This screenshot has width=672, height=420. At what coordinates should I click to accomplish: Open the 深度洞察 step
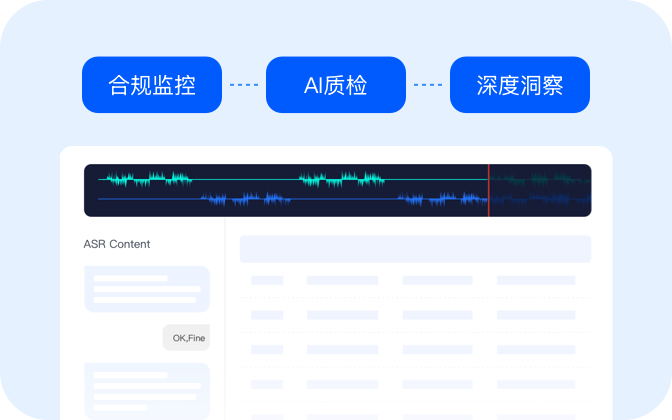click(519, 85)
